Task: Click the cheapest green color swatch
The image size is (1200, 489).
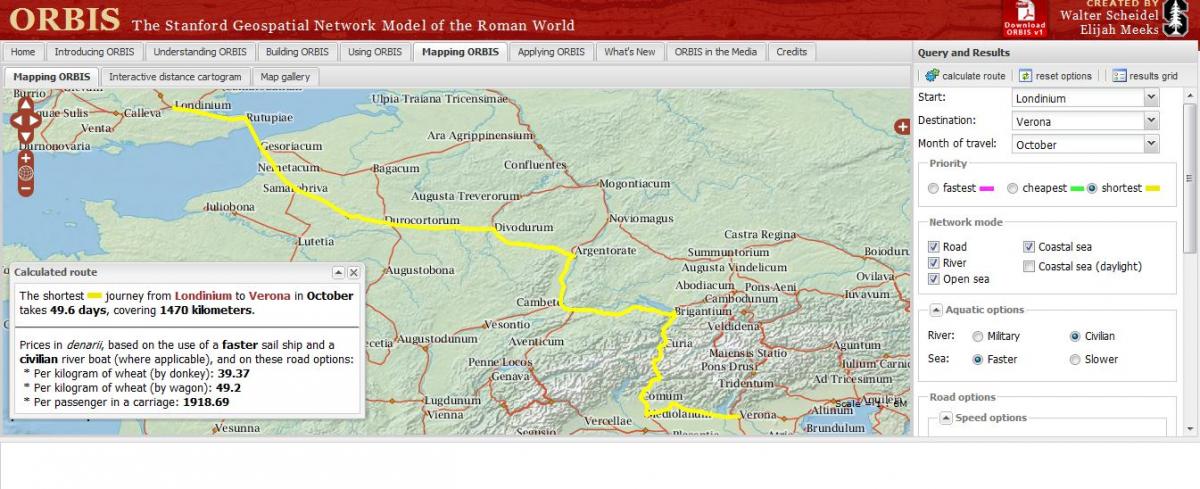Action: coord(1076,188)
